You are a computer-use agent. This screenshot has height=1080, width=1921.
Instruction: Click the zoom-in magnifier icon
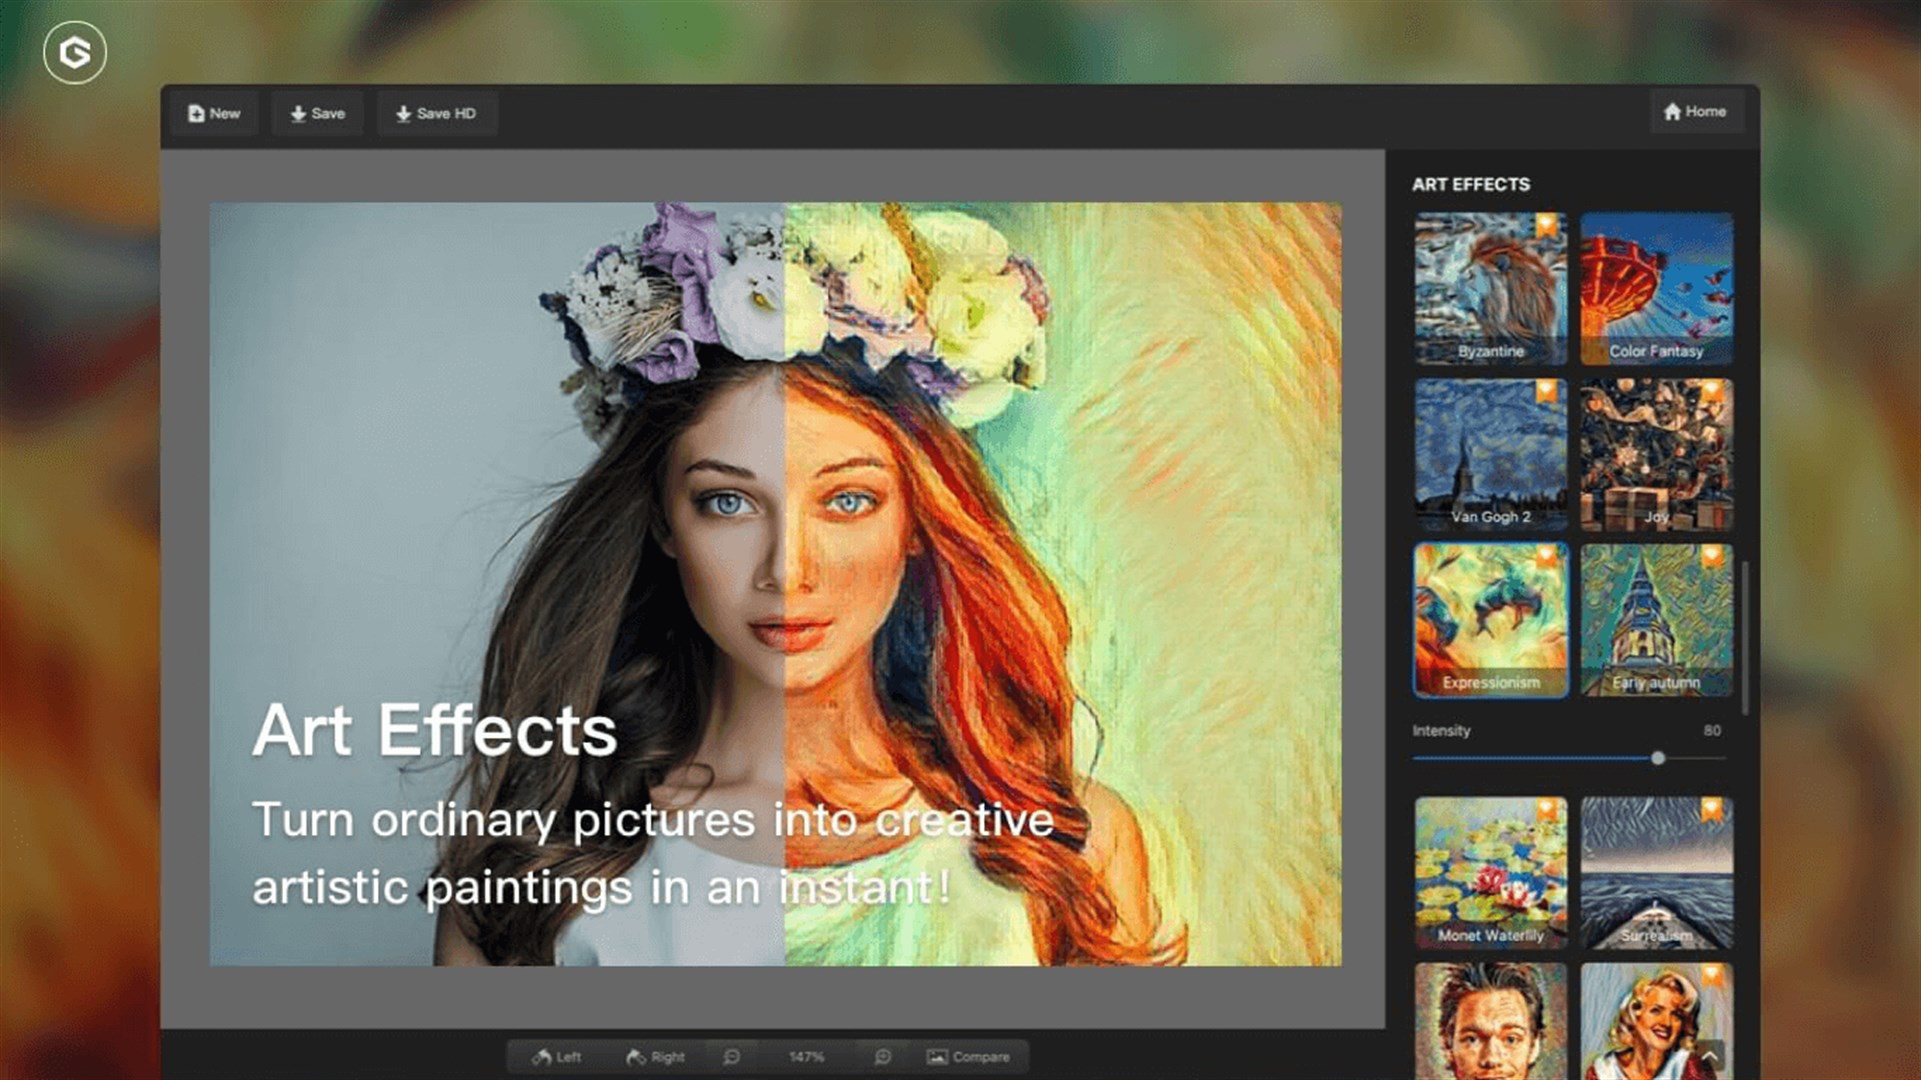tap(884, 1056)
